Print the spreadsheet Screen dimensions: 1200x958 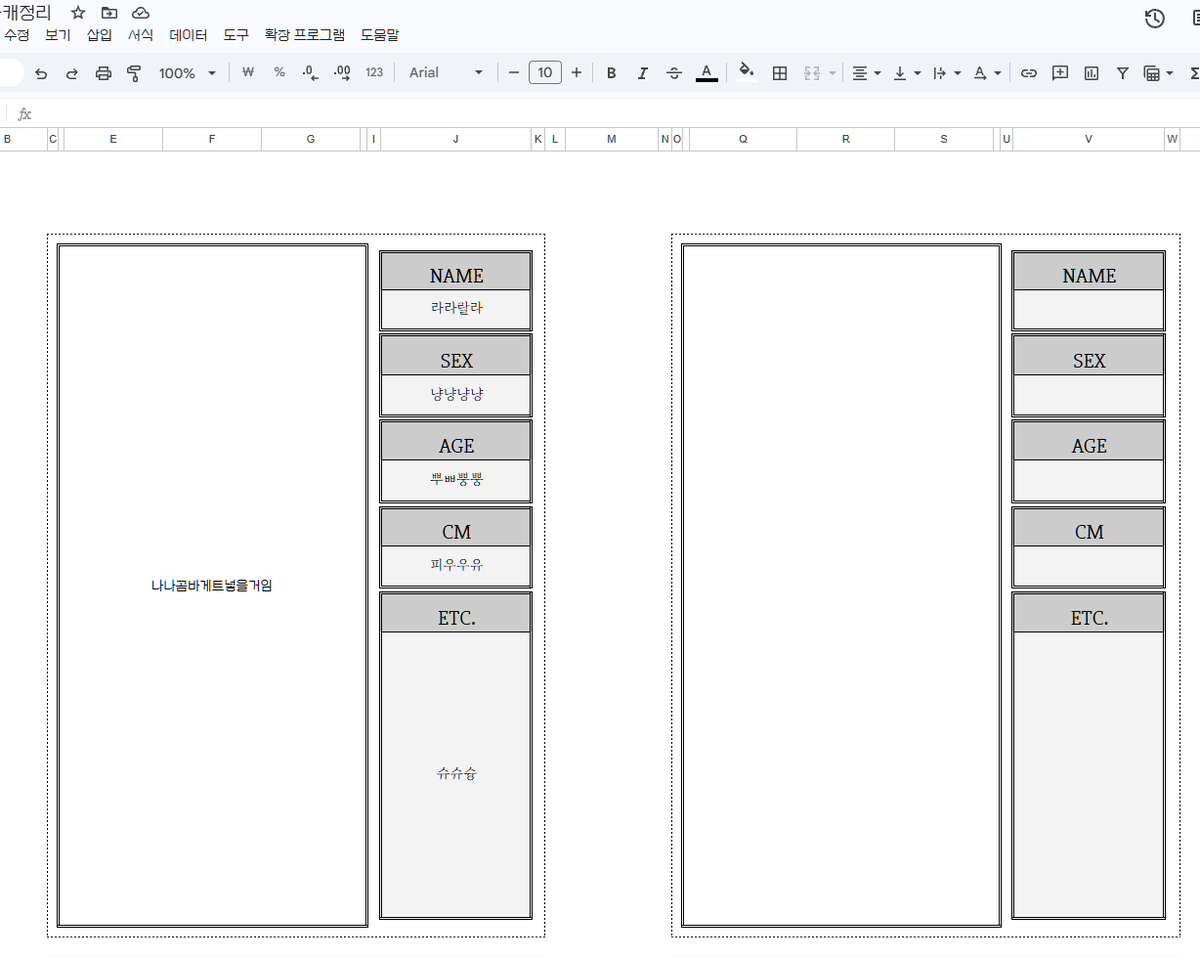[103, 73]
